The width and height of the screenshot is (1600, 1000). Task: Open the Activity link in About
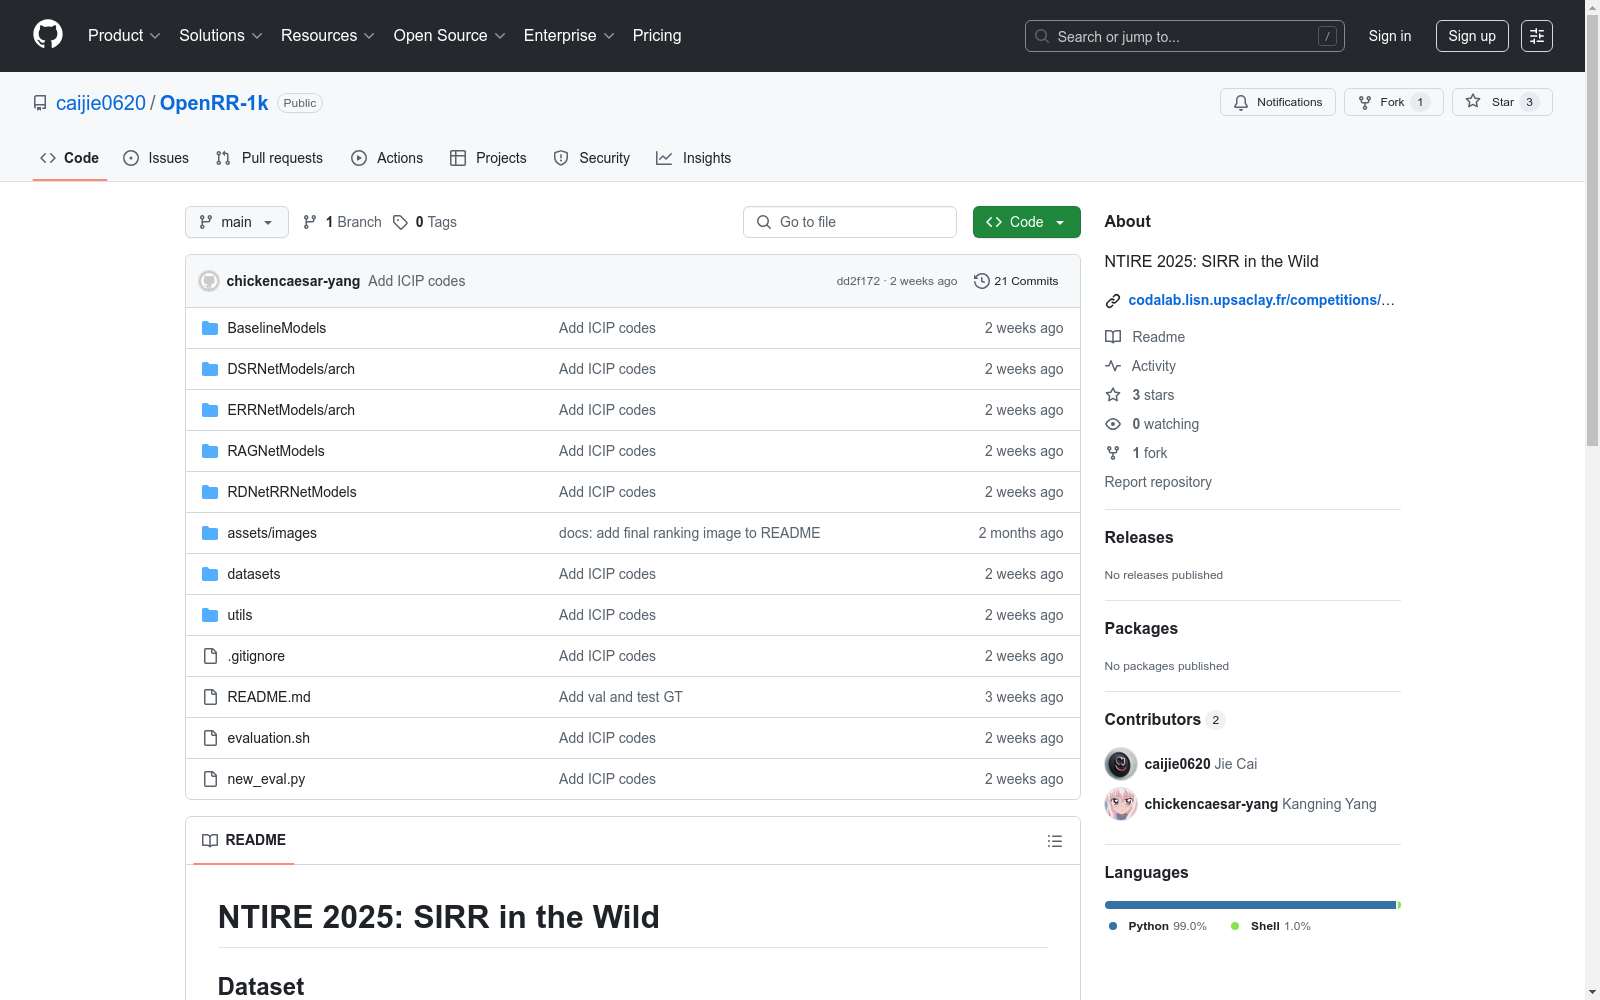[1153, 366]
